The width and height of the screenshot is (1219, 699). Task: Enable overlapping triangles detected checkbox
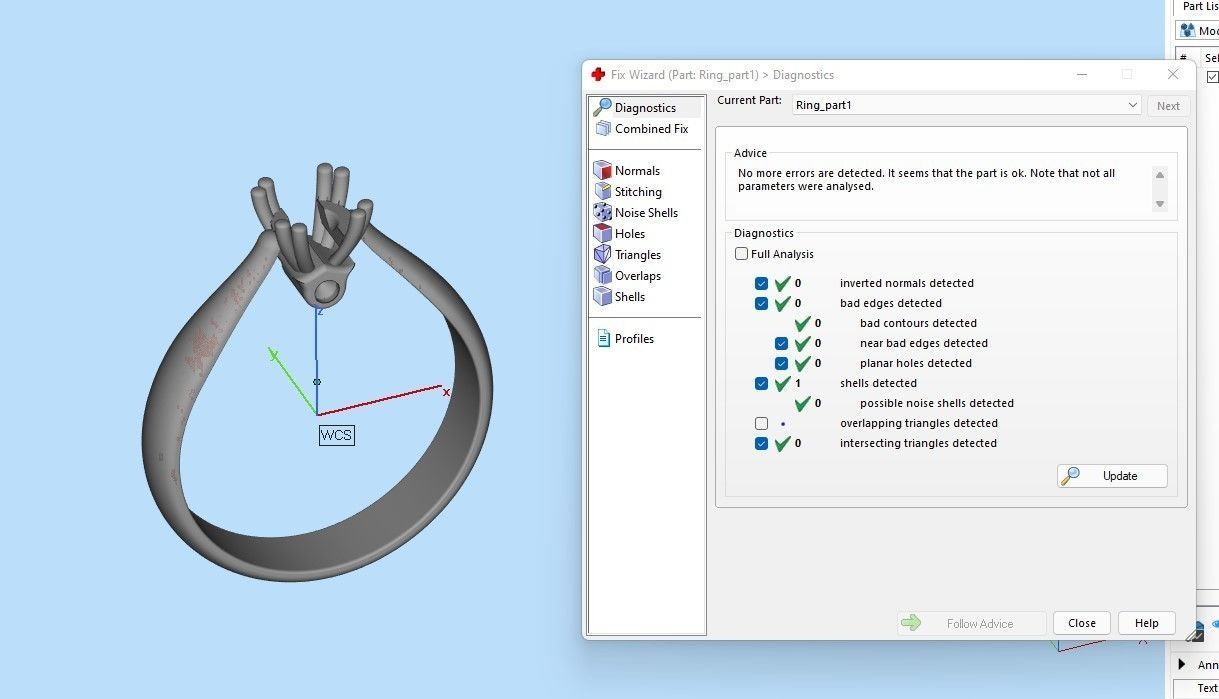[x=762, y=423]
